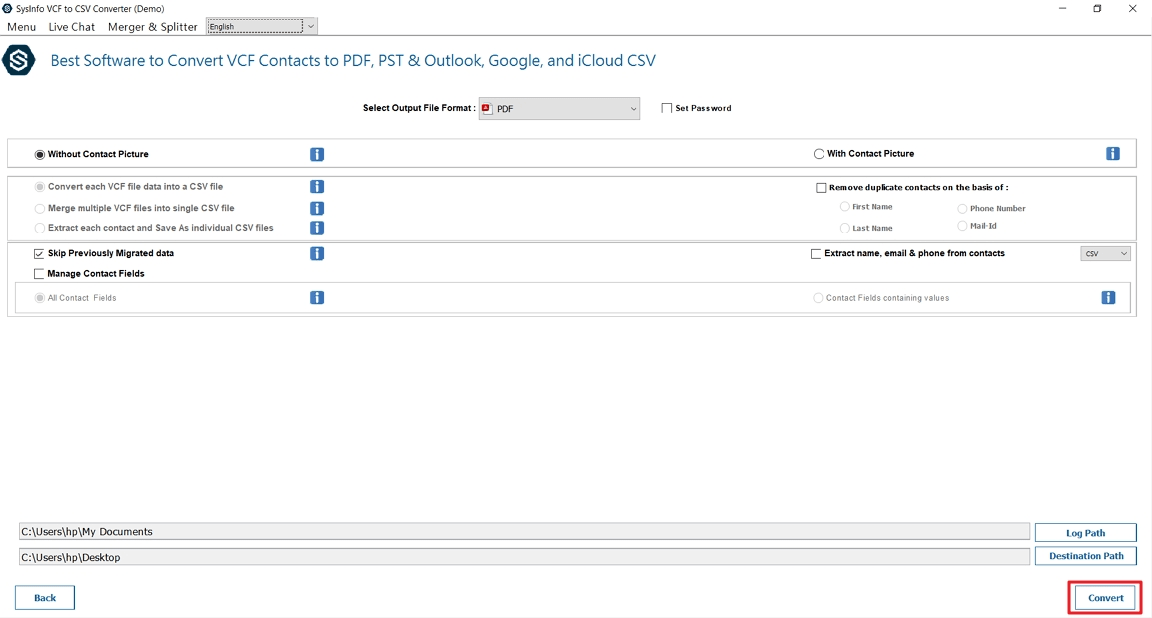Select Without Contact Picture radio button
The height and width of the screenshot is (618, 1152).
(40, 154)
